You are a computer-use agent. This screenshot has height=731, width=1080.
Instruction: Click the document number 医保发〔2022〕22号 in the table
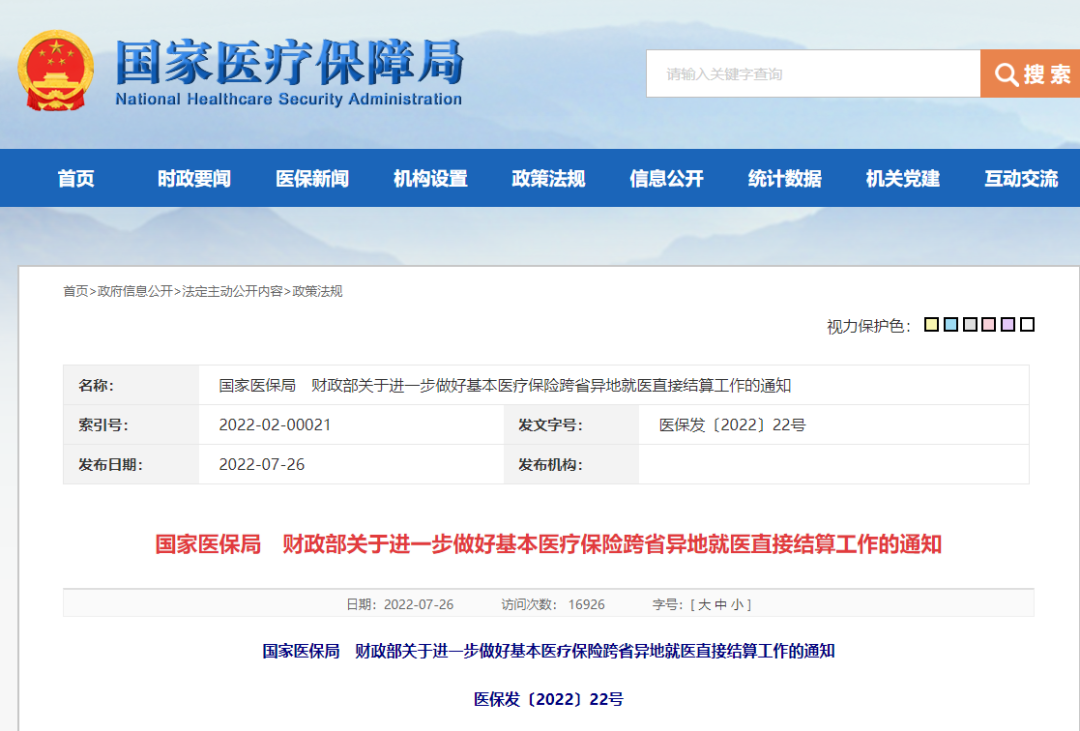pos(732,424)
